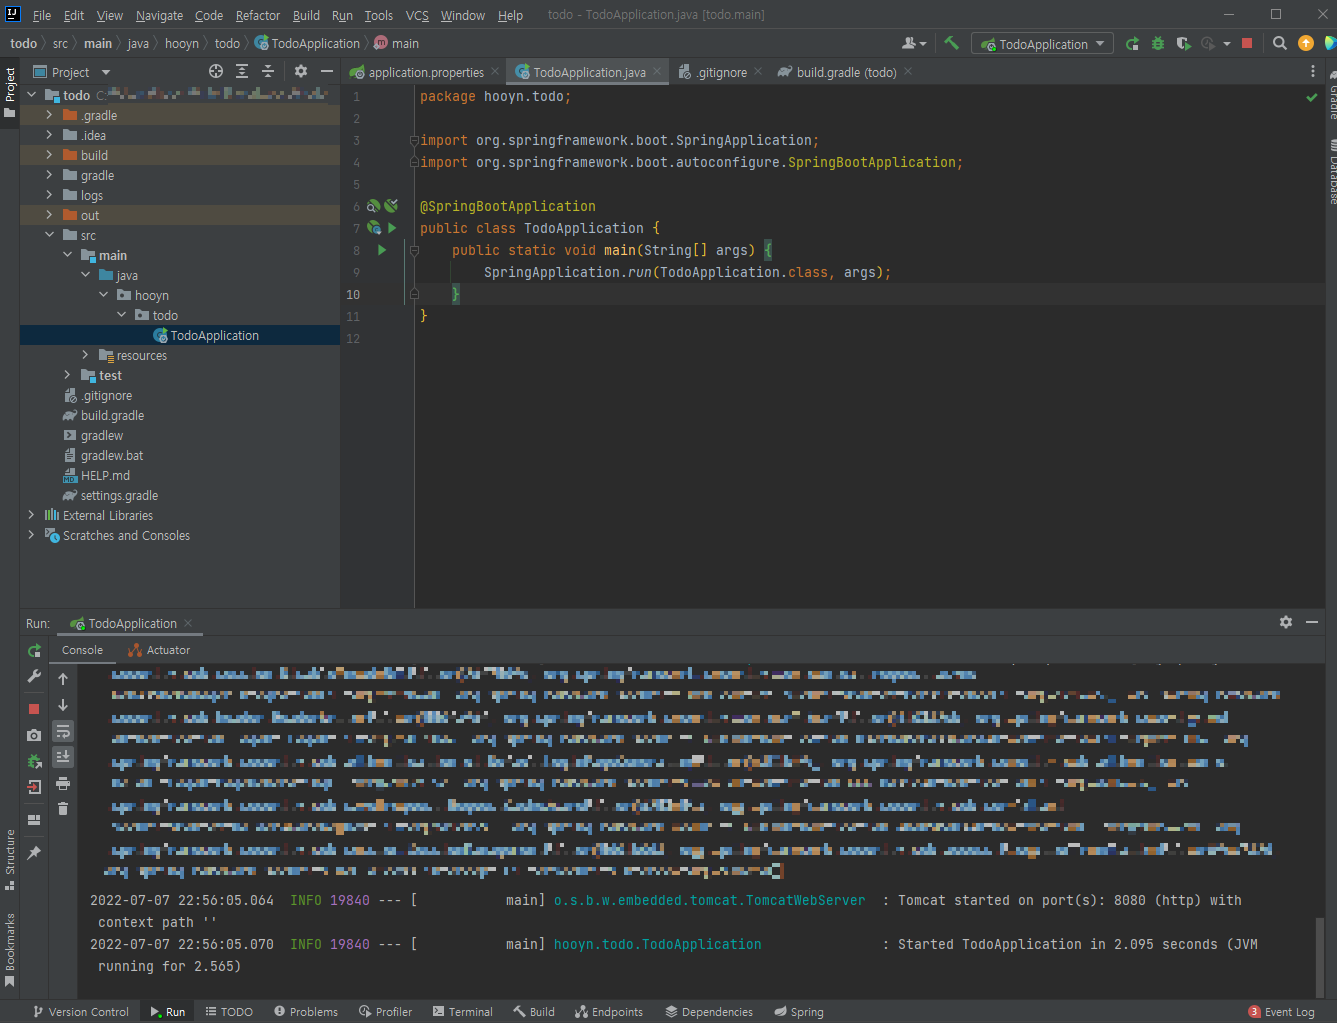
Task: Print console output with printer icon
Action: 63,783
